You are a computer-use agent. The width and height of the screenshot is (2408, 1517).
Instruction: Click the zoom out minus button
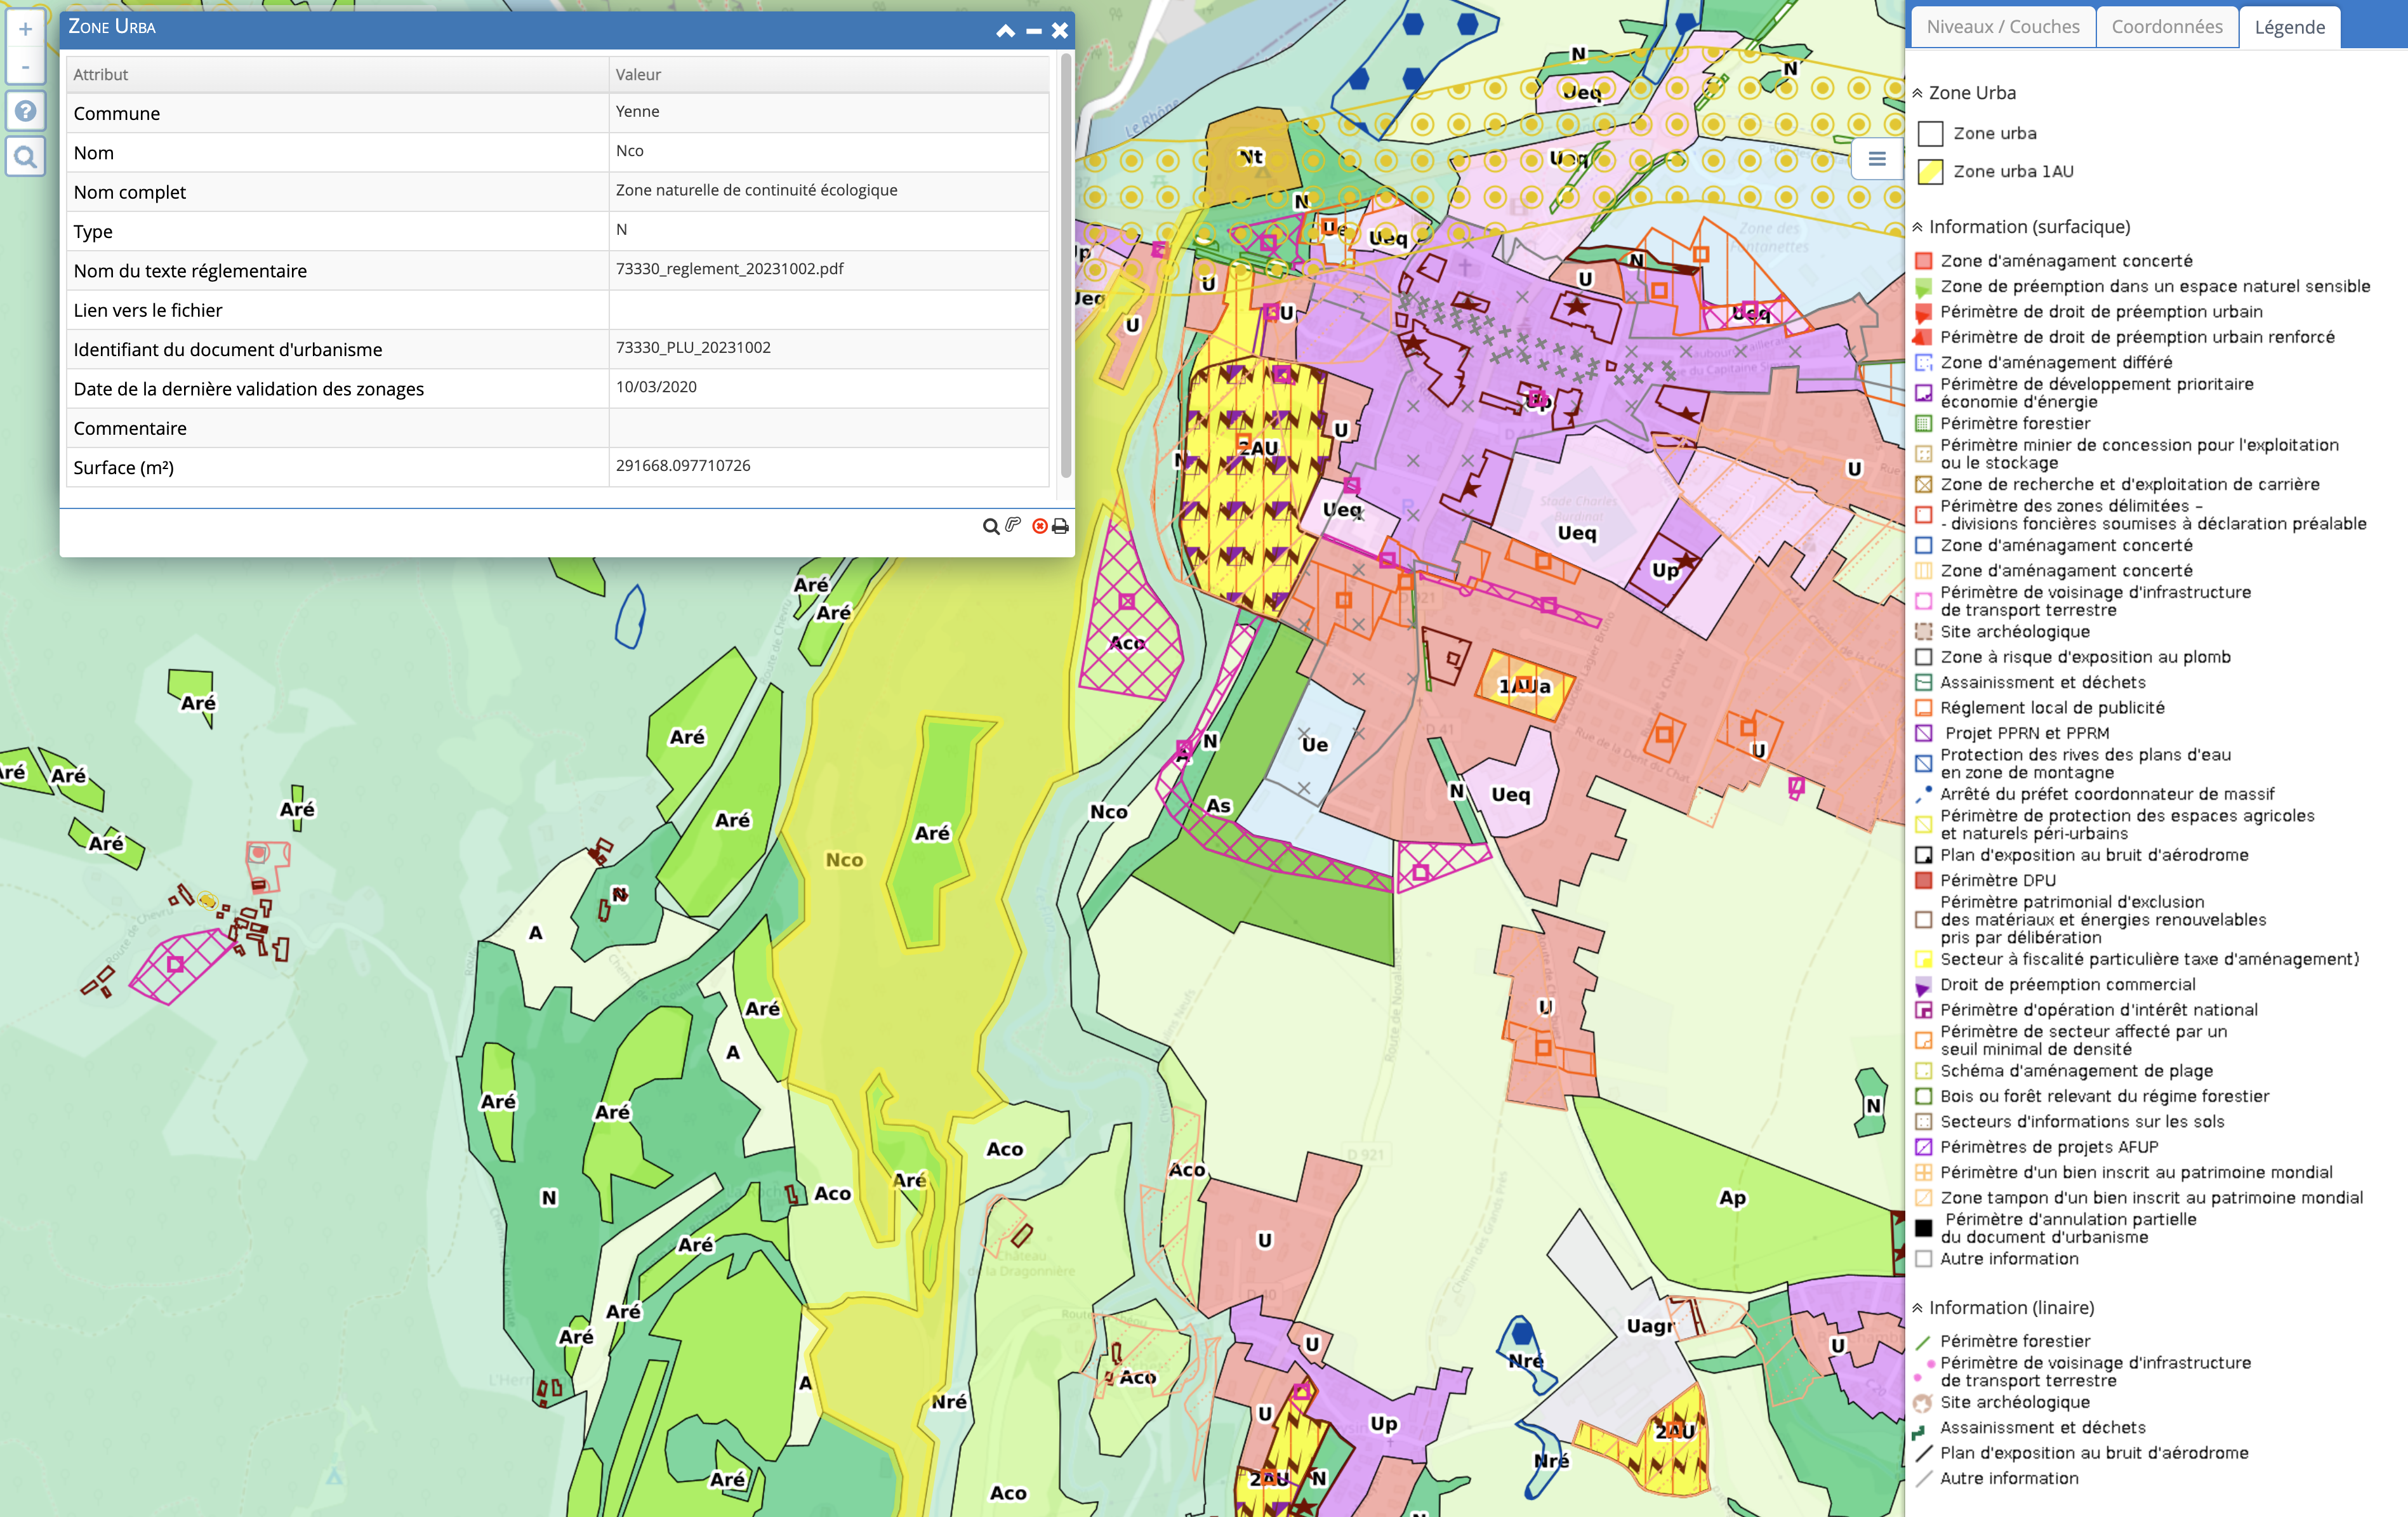pos(25,68)
